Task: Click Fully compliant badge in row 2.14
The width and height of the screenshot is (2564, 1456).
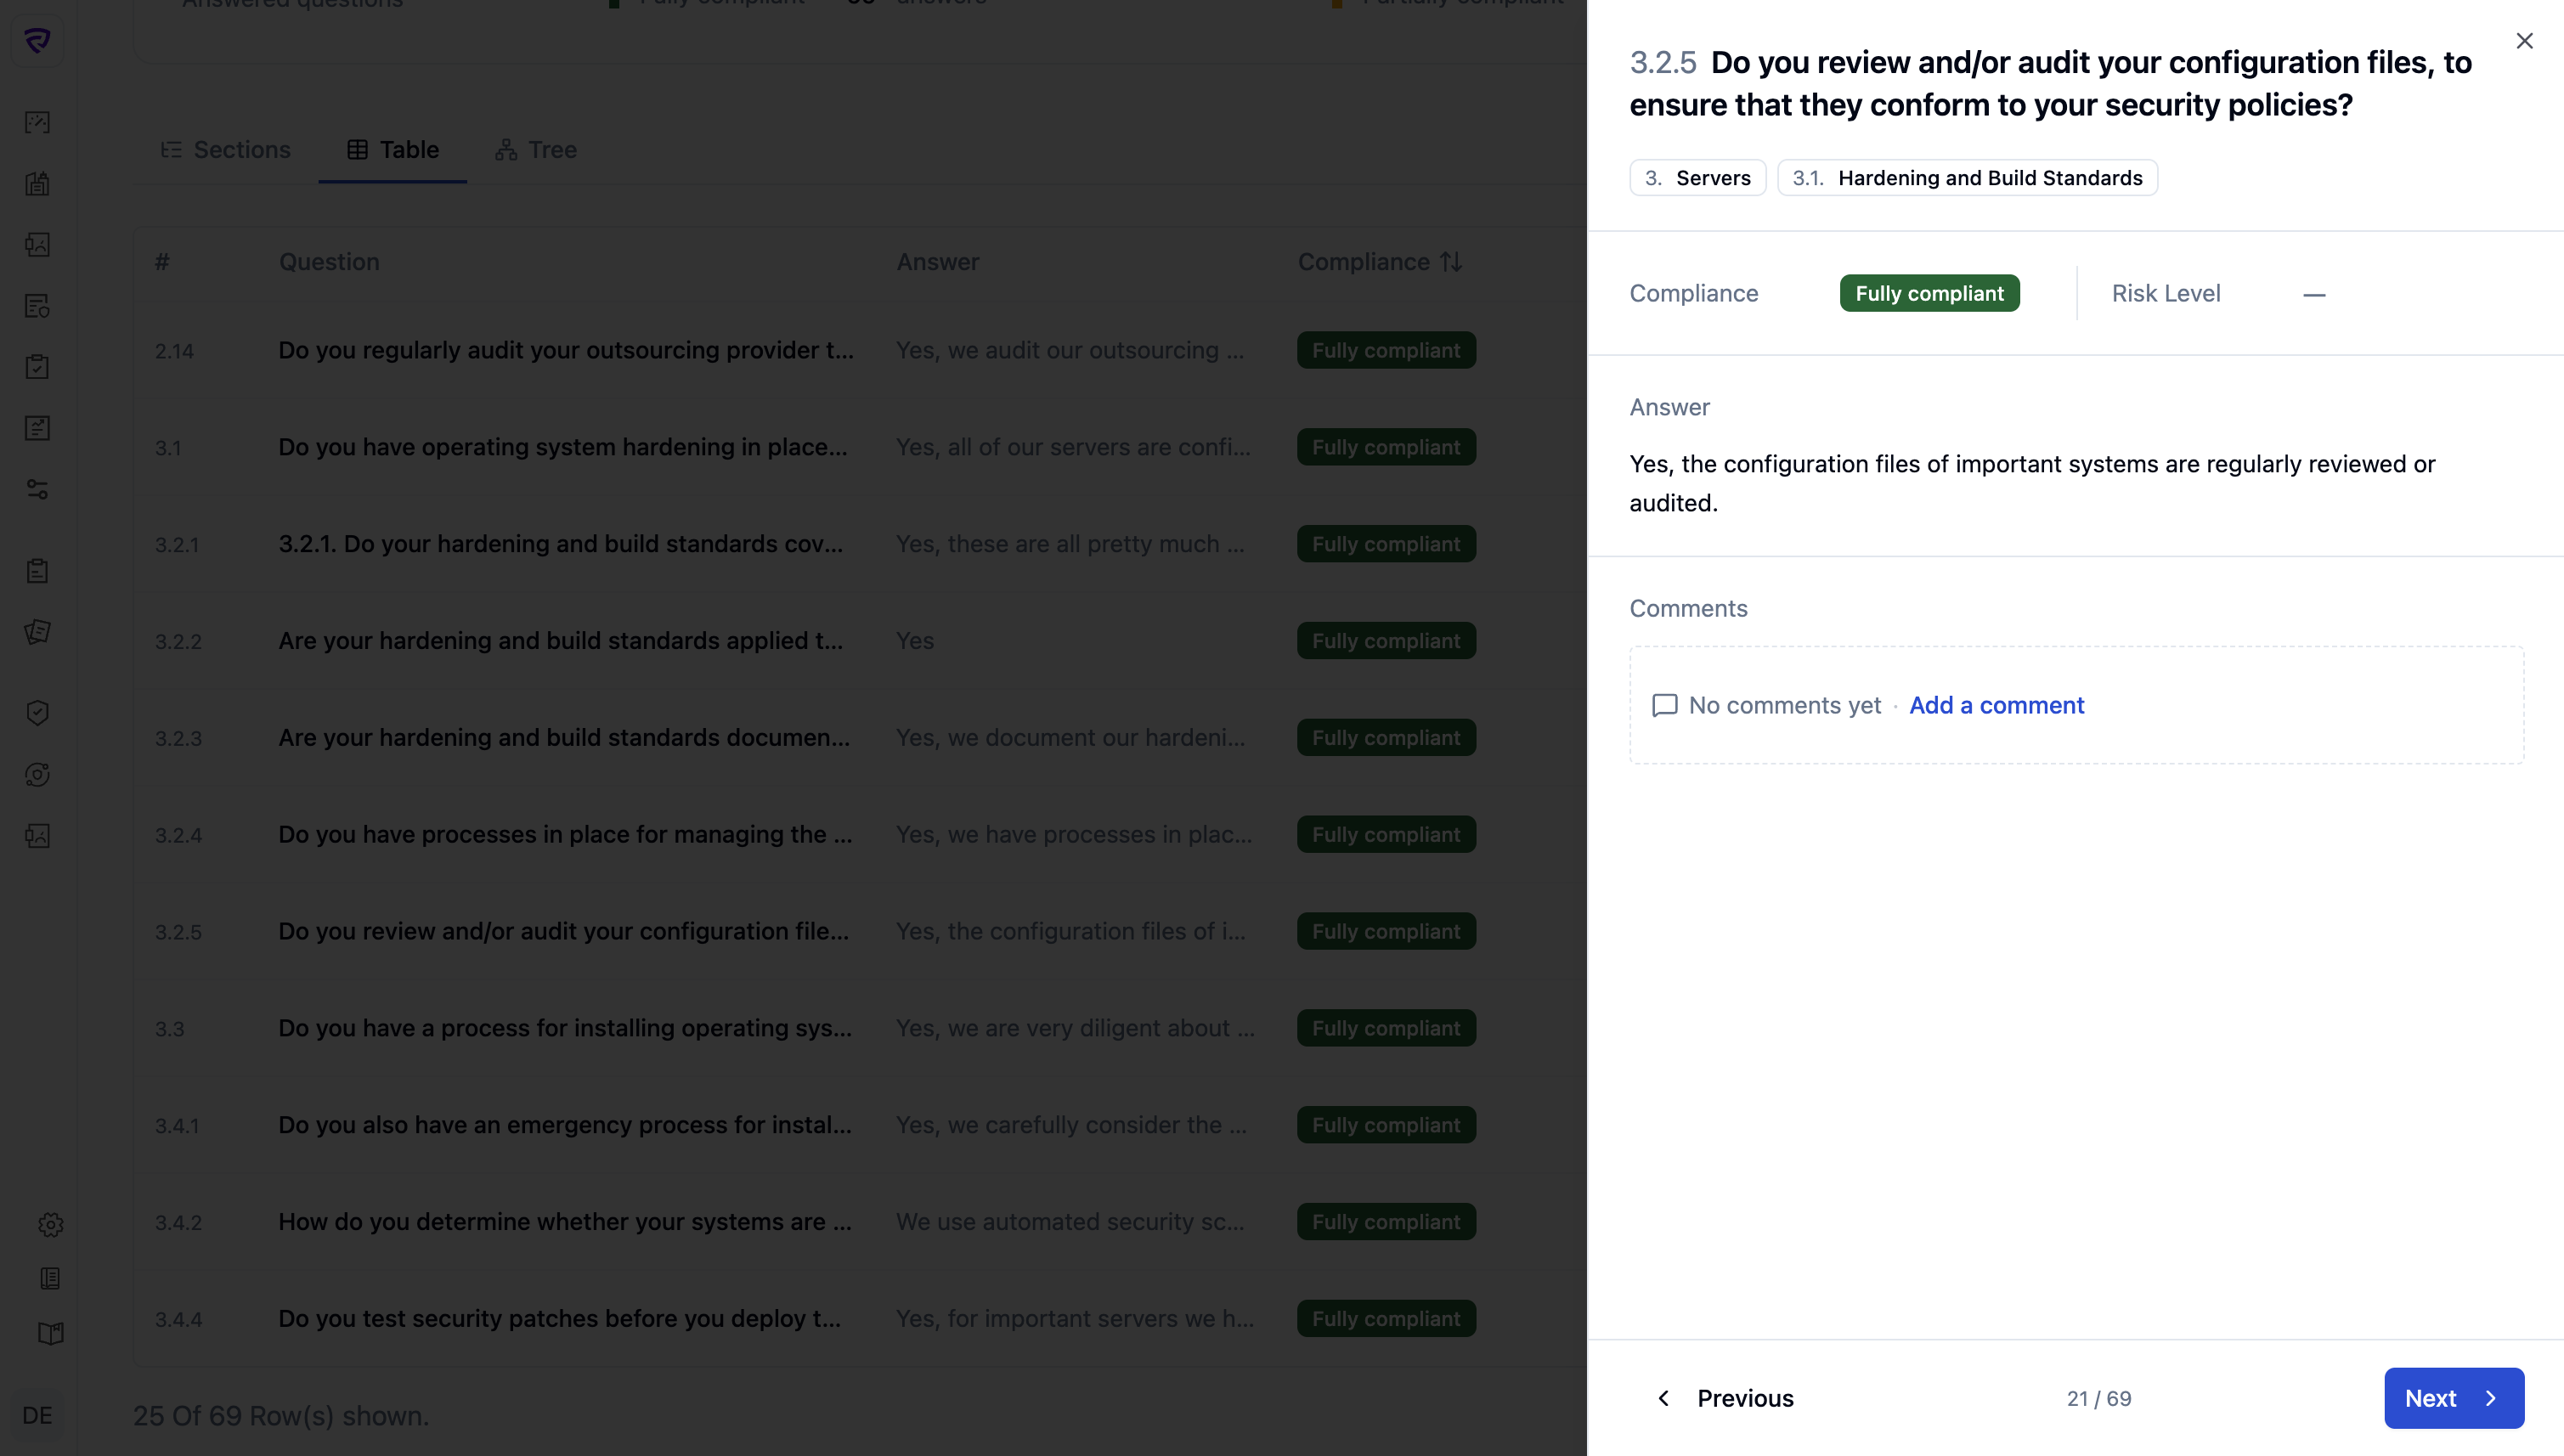Action: (1386, 351)
